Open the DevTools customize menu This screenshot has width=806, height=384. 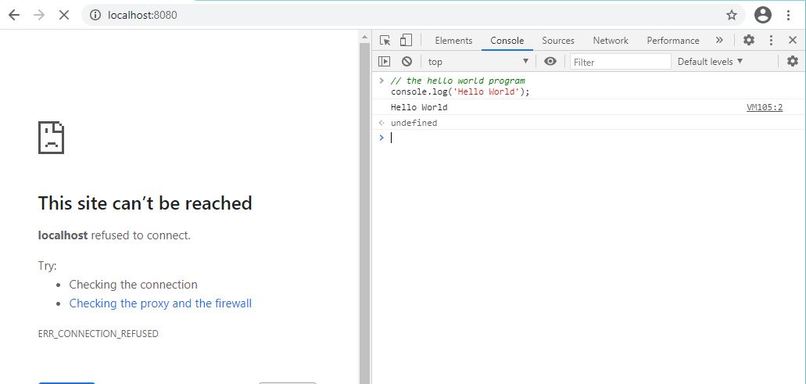point(771,40)
